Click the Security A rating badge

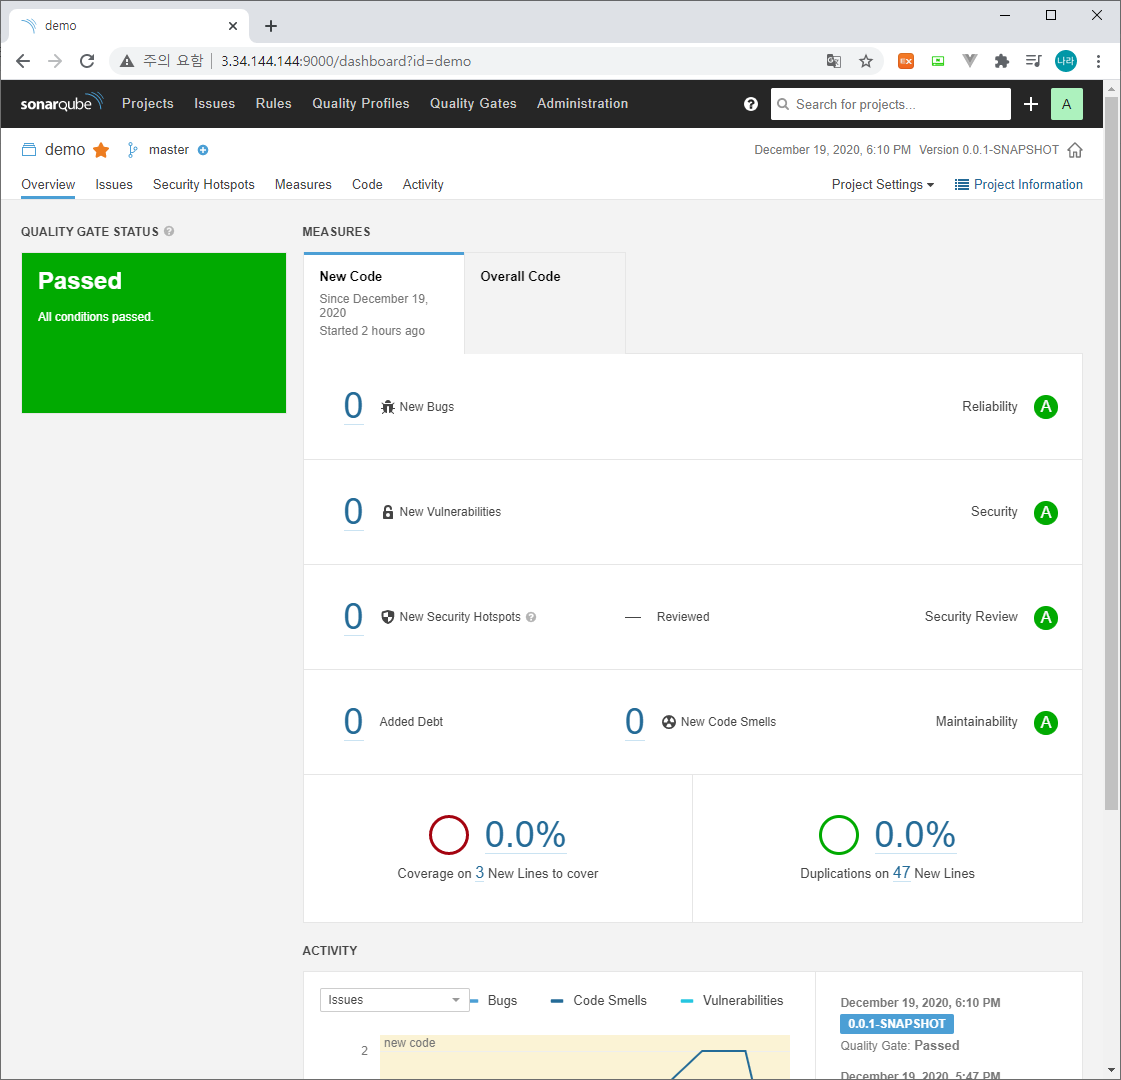1046,512
